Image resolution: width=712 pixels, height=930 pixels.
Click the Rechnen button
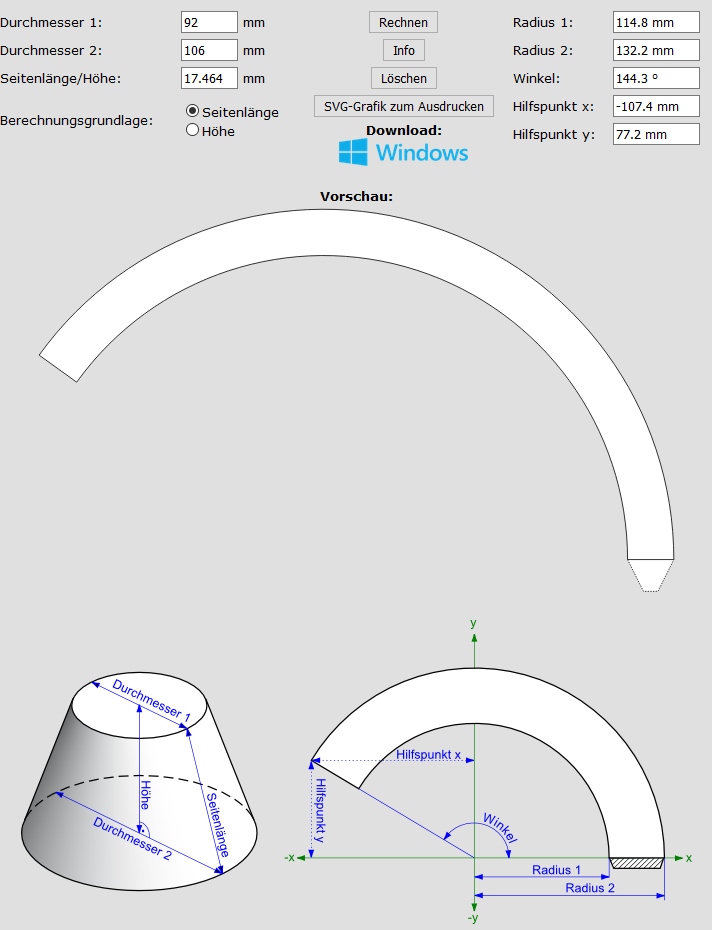tap(403, 23)
